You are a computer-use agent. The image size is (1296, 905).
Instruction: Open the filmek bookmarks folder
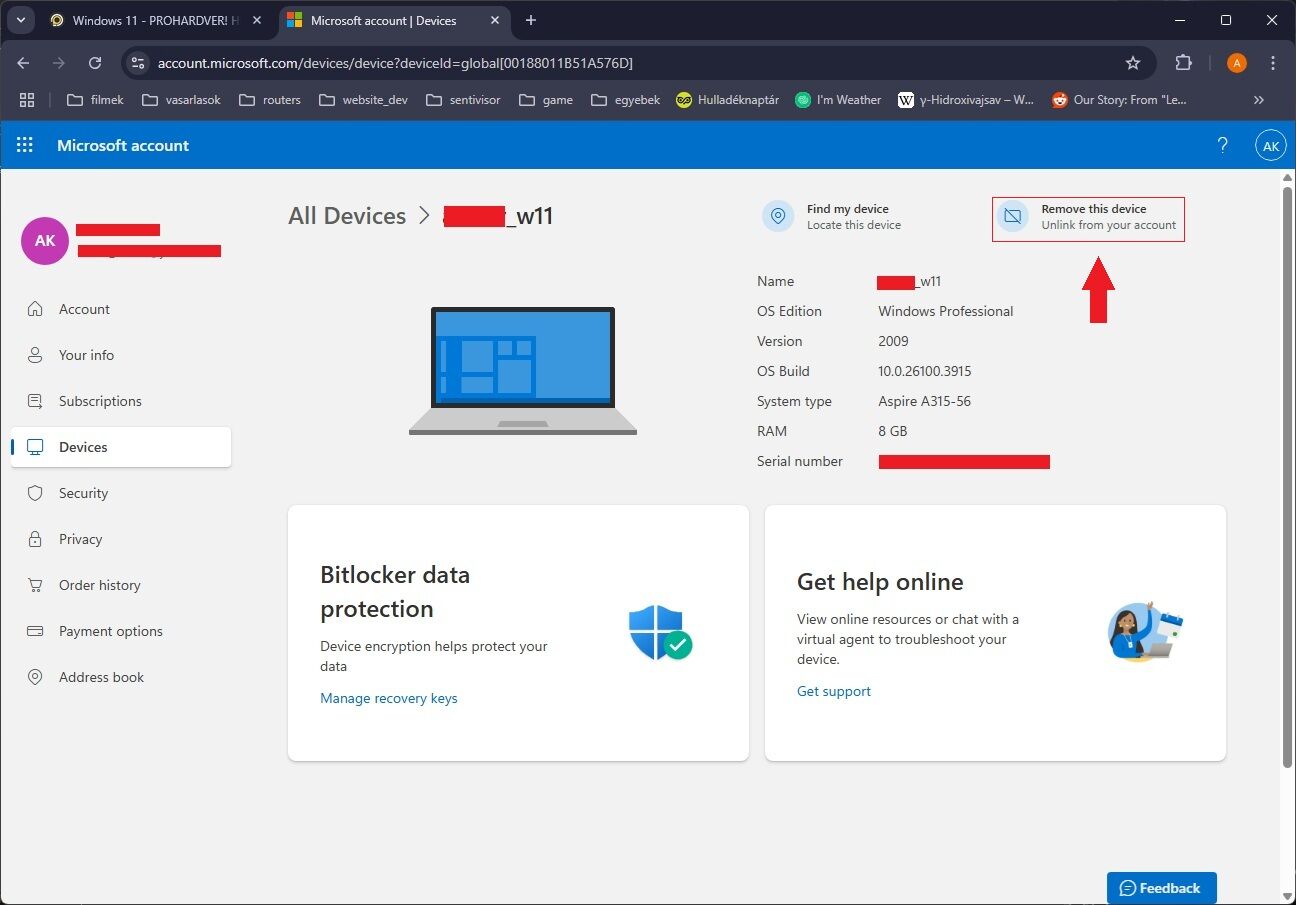tap(94, 100)
